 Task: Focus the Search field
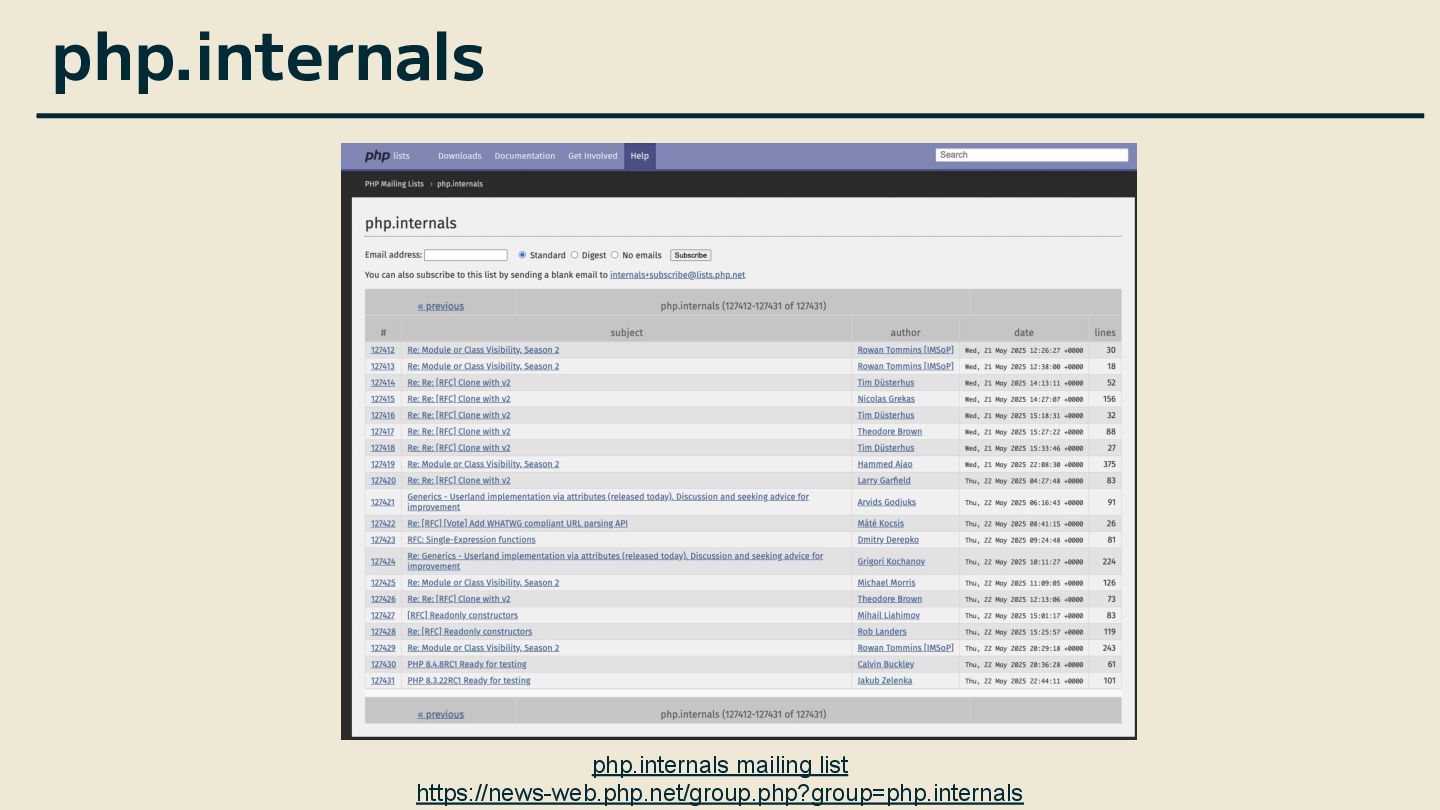(x=1032, y=155)
